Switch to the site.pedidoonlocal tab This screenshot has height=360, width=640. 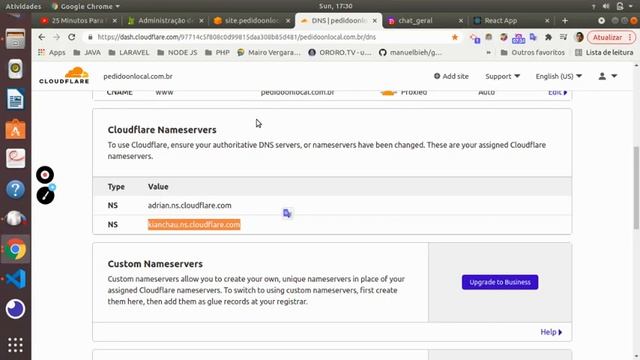click(251, 20)
